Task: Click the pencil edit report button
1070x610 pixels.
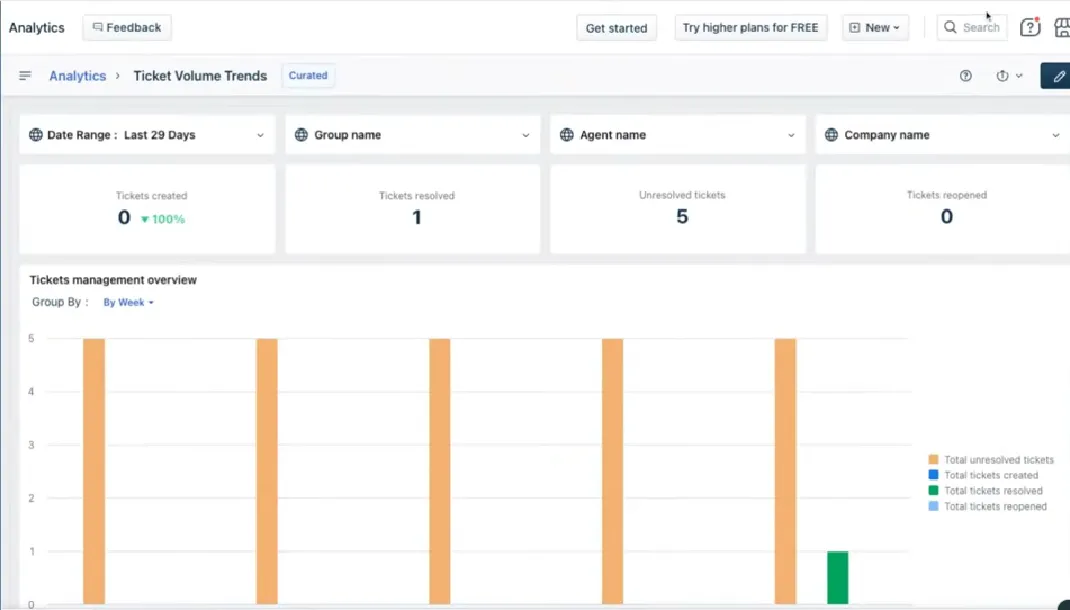Action: click(x=1056, y=76)
